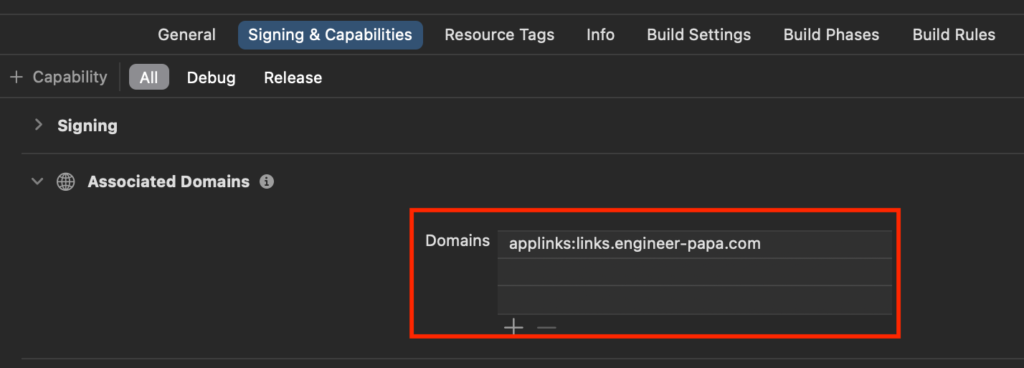Select the Release configuration filter

tap(293, 78)
